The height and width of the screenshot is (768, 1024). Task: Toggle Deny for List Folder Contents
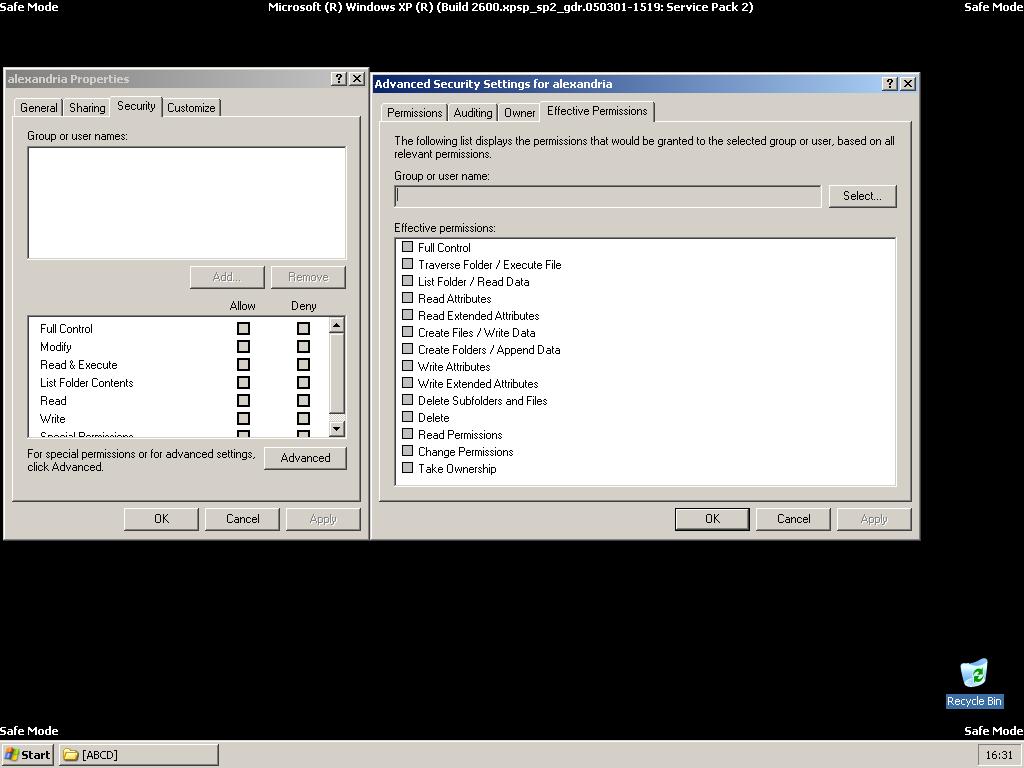(303, 383)
